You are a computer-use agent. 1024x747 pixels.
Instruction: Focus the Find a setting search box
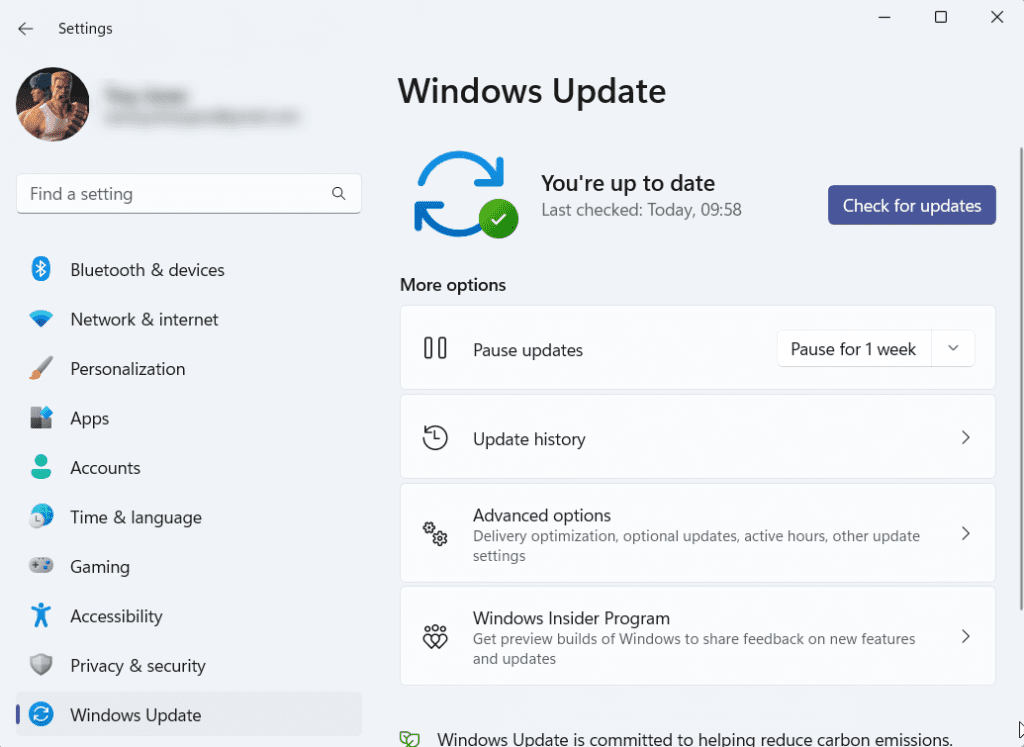click(x=189, y=194)
